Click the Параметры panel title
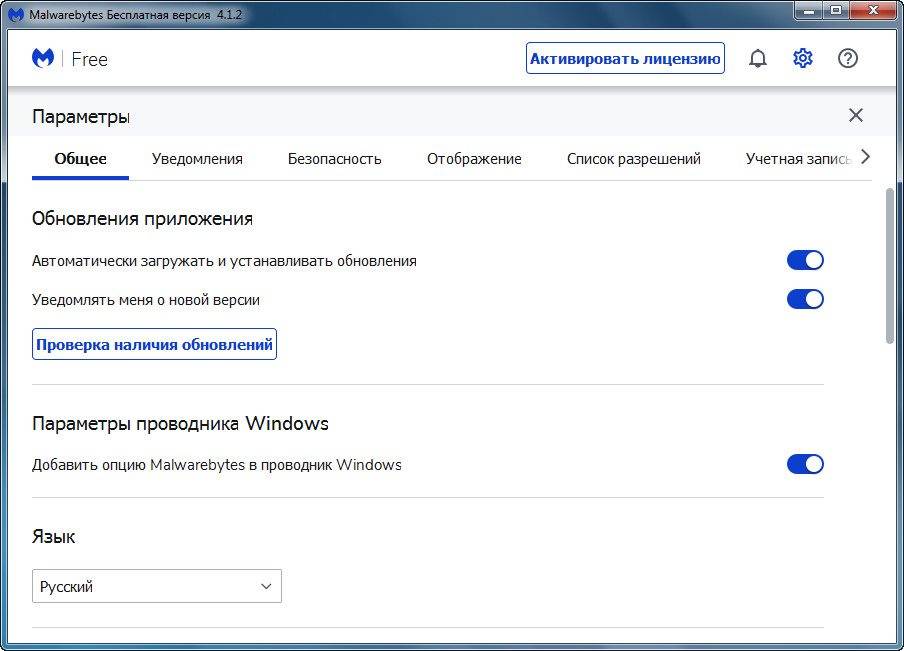The image size is (904, 651). pos(81,116)
